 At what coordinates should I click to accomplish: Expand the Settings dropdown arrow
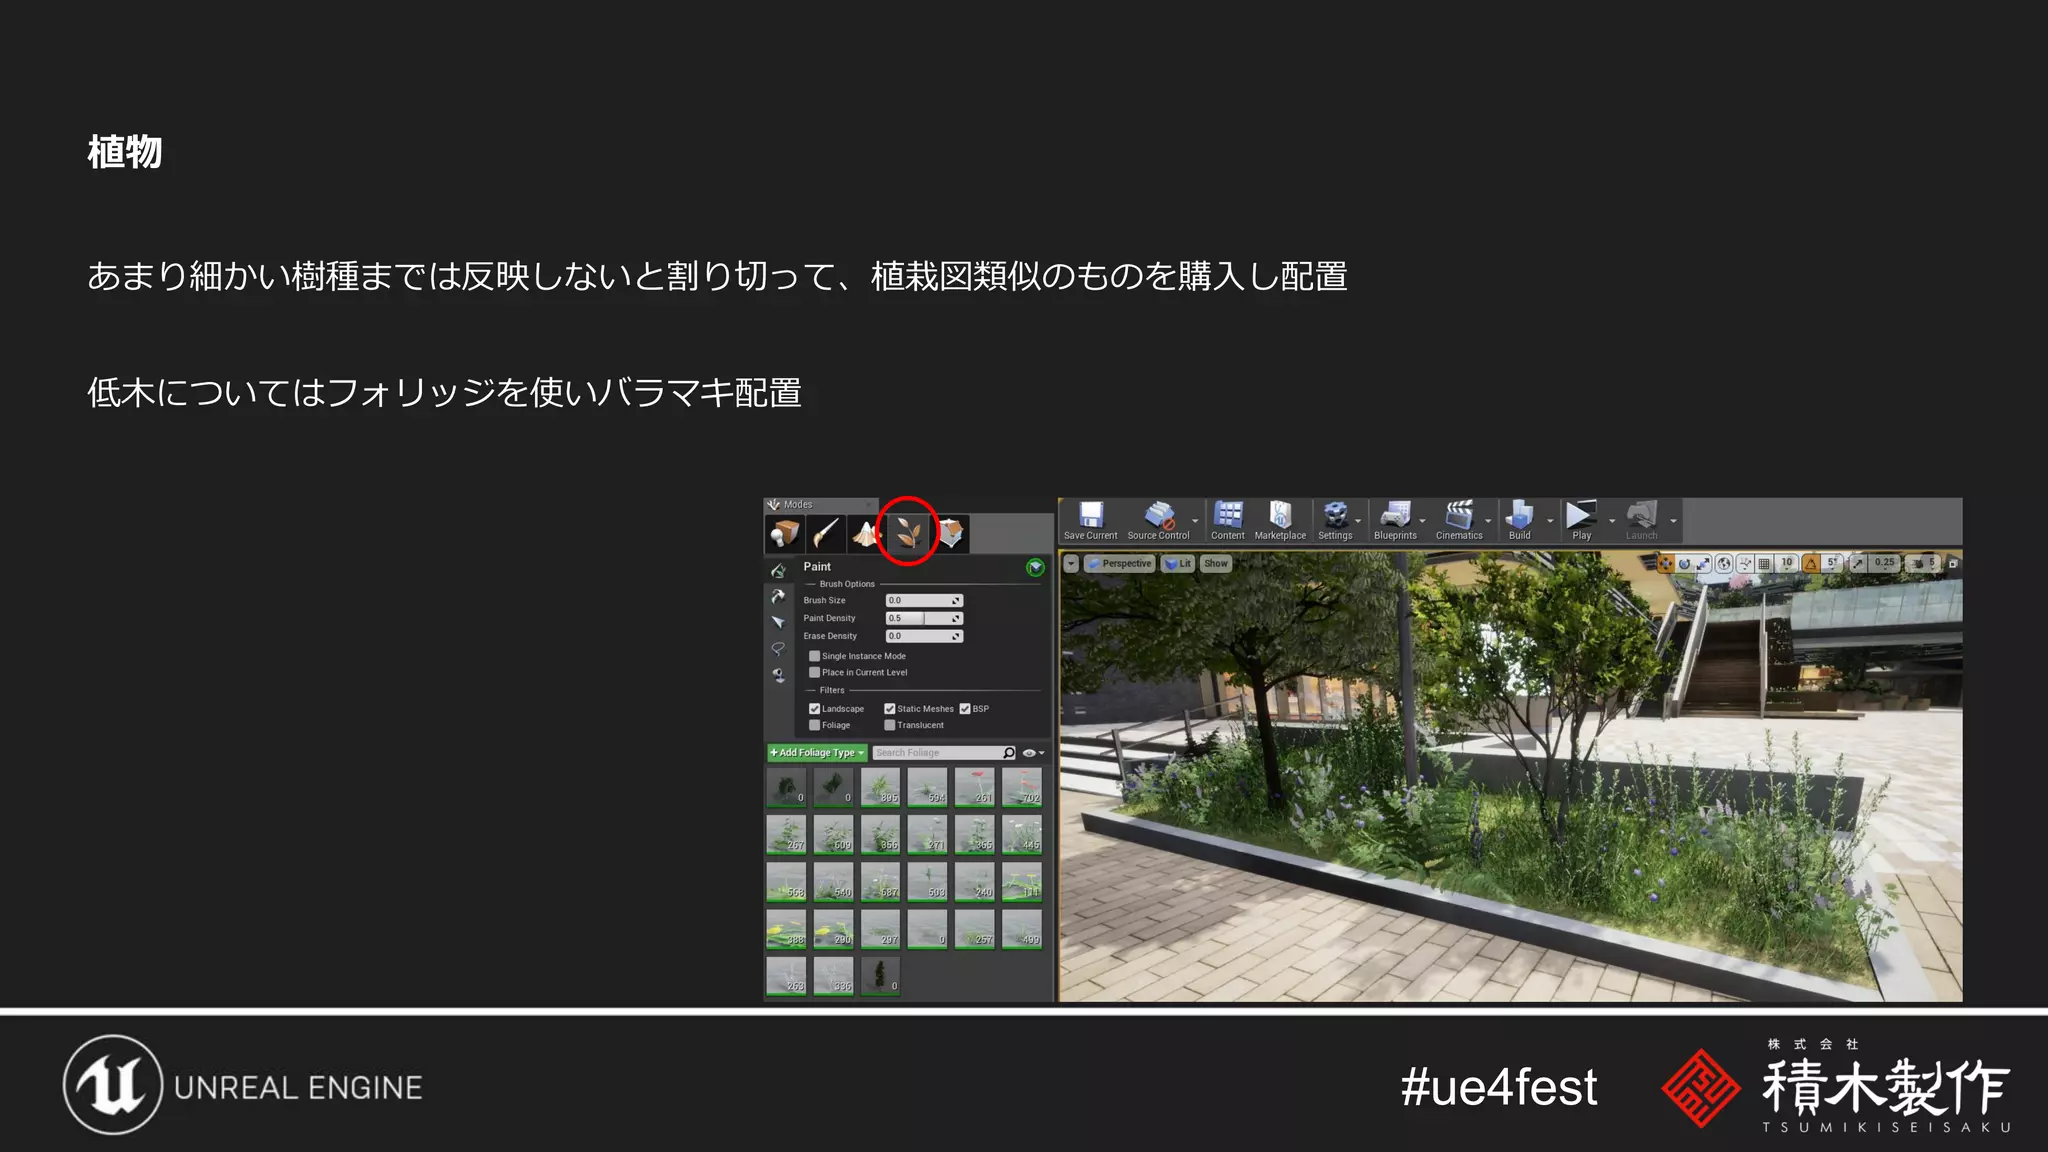point(1358,521)
